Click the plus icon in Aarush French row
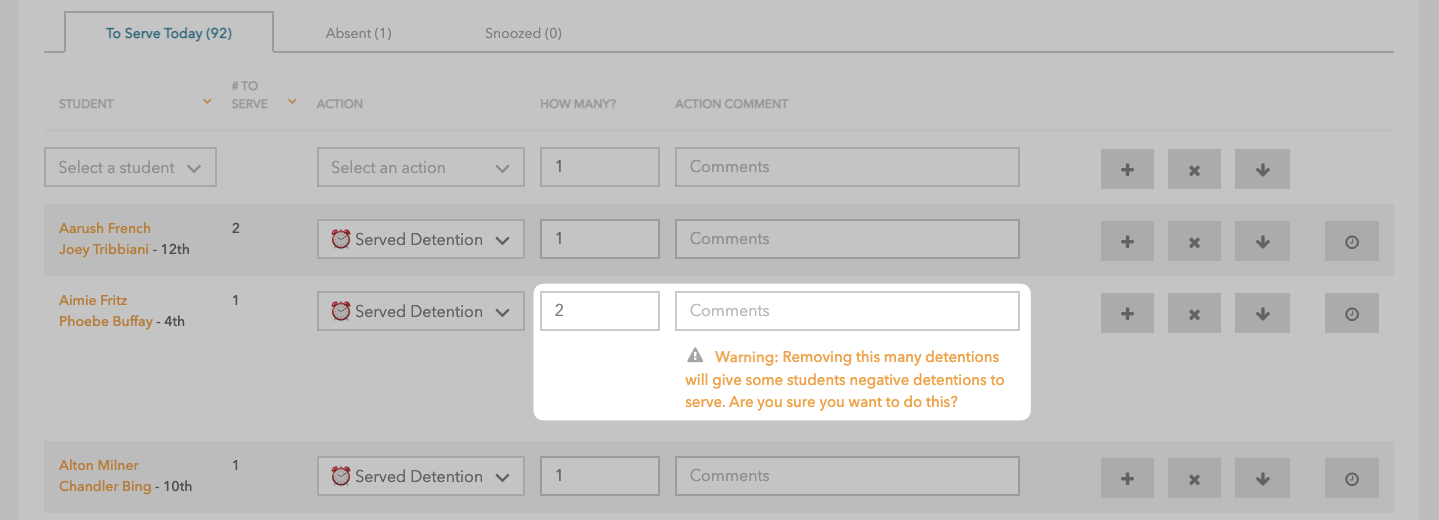This screenshot has height=520, width=1439. (x=1127, y=241)
